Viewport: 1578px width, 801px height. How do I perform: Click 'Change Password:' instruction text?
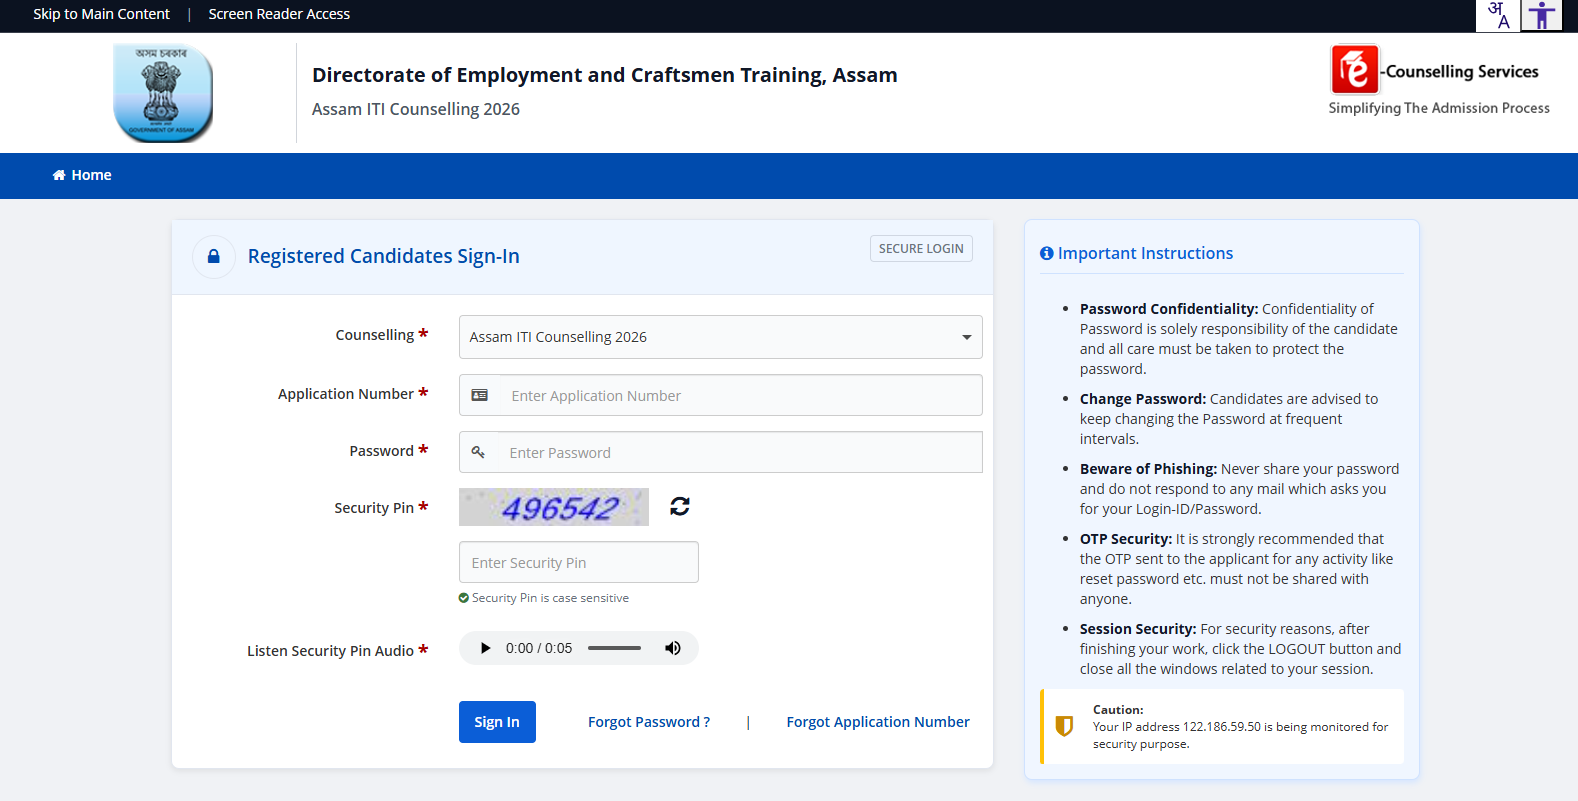(x=1143, y=399)
